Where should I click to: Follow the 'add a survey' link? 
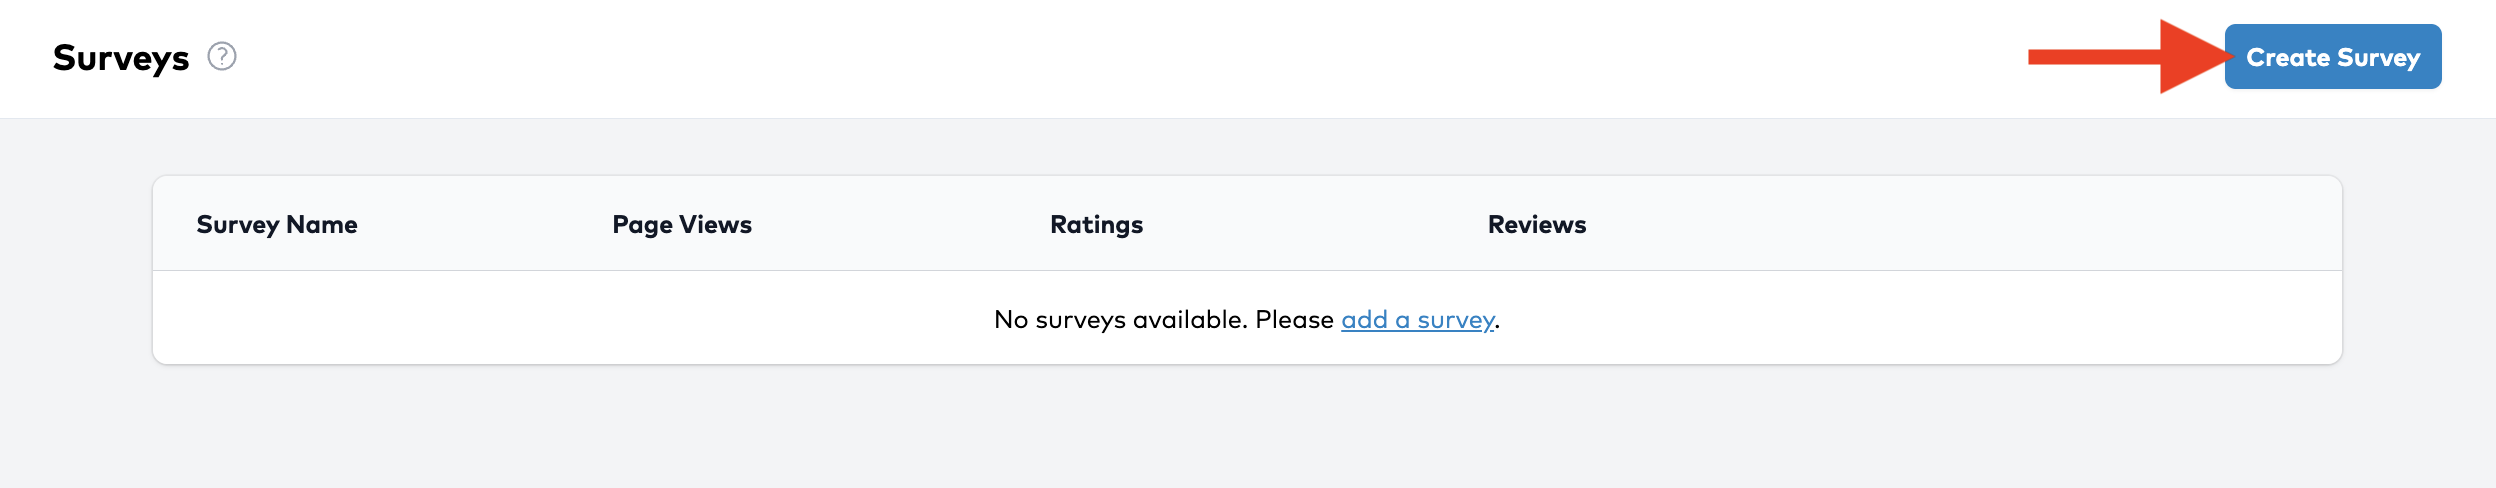(1417, 320)
